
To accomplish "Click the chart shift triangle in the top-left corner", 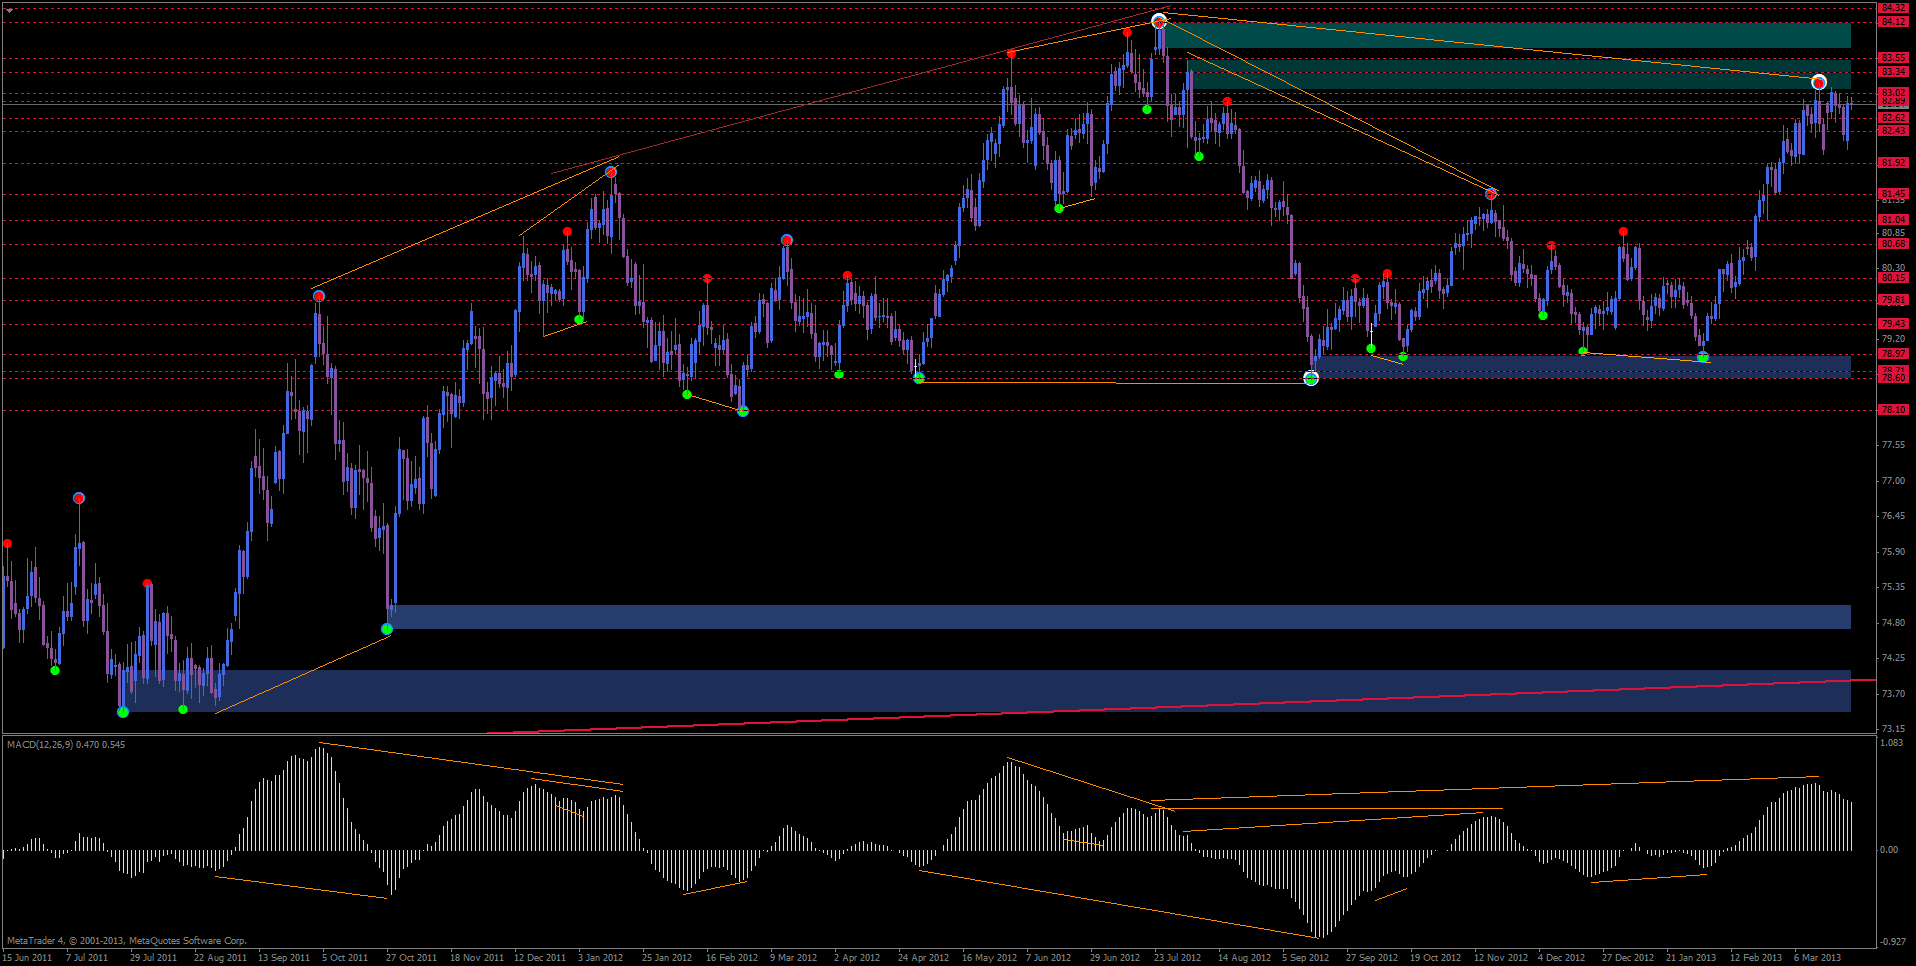I will tap(9, 9).
